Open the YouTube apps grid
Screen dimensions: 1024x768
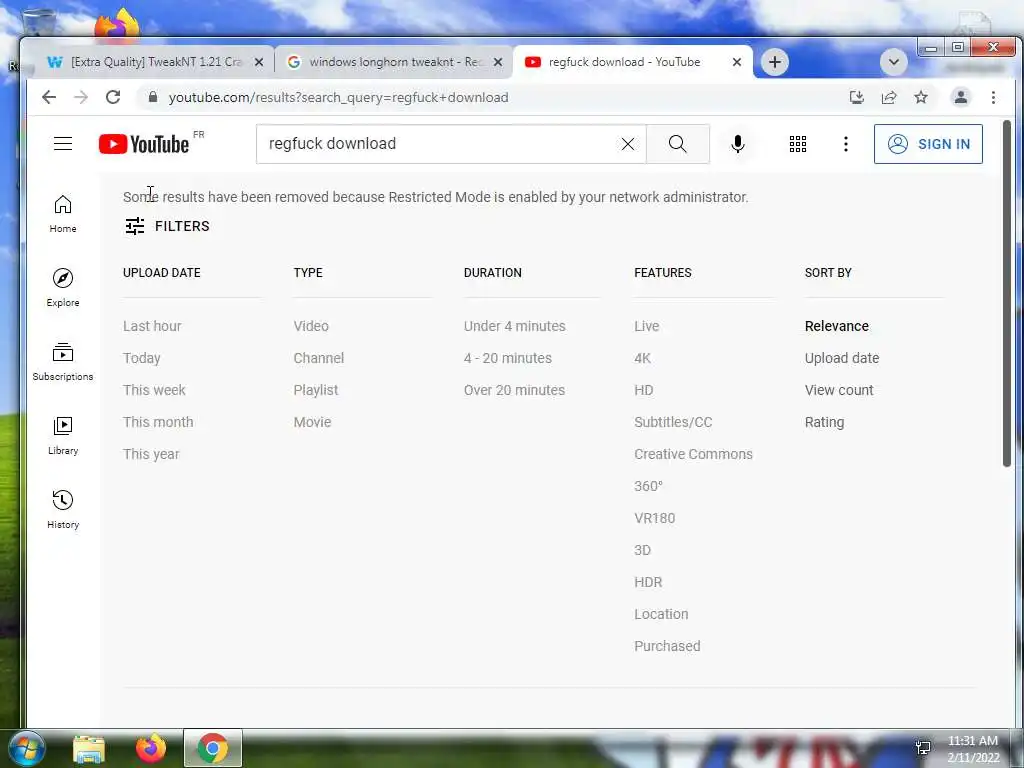tap(797, 144)
